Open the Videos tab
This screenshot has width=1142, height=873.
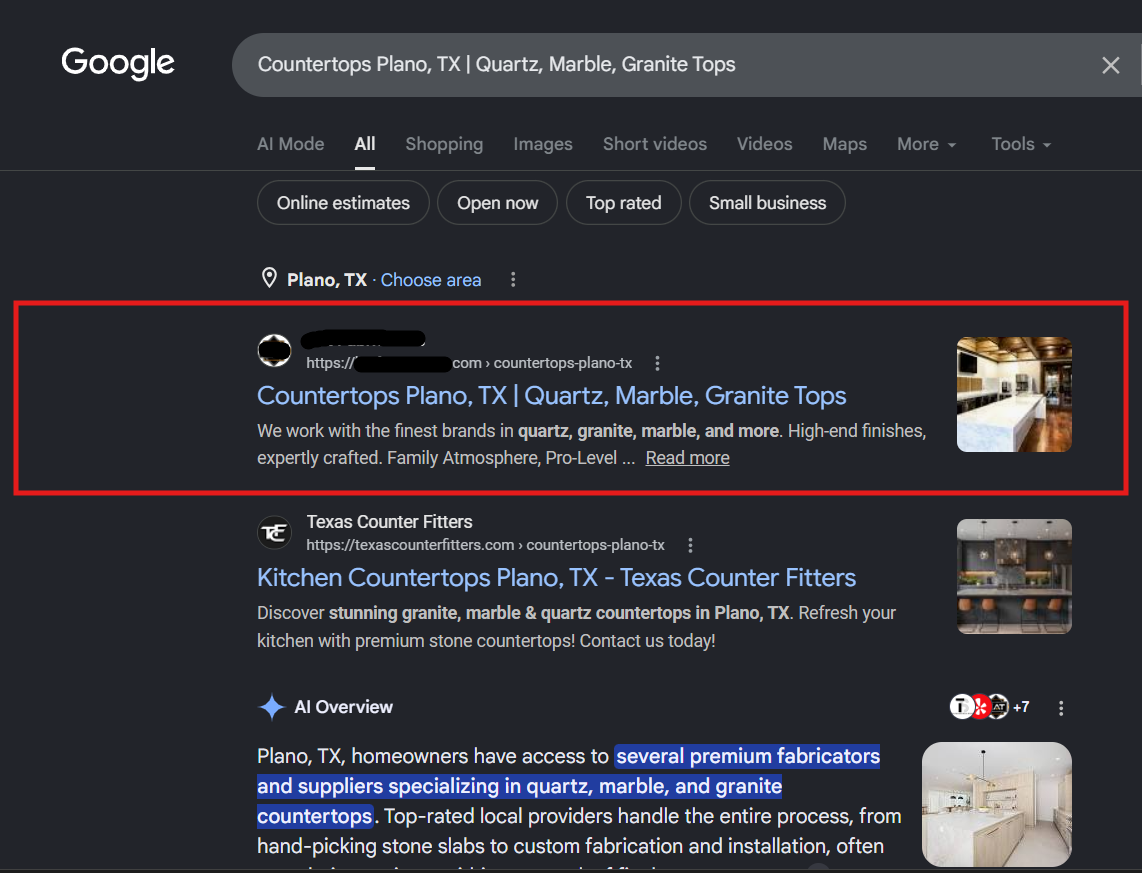click(x=764, y=144)
